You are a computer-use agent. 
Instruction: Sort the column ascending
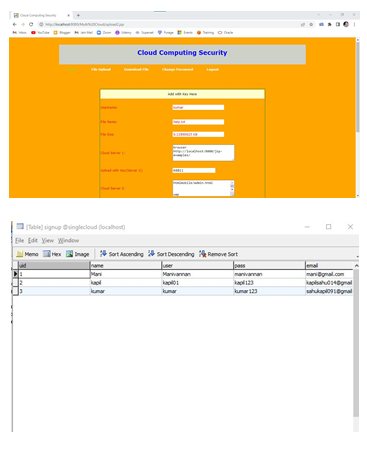(x=121, y=254)
